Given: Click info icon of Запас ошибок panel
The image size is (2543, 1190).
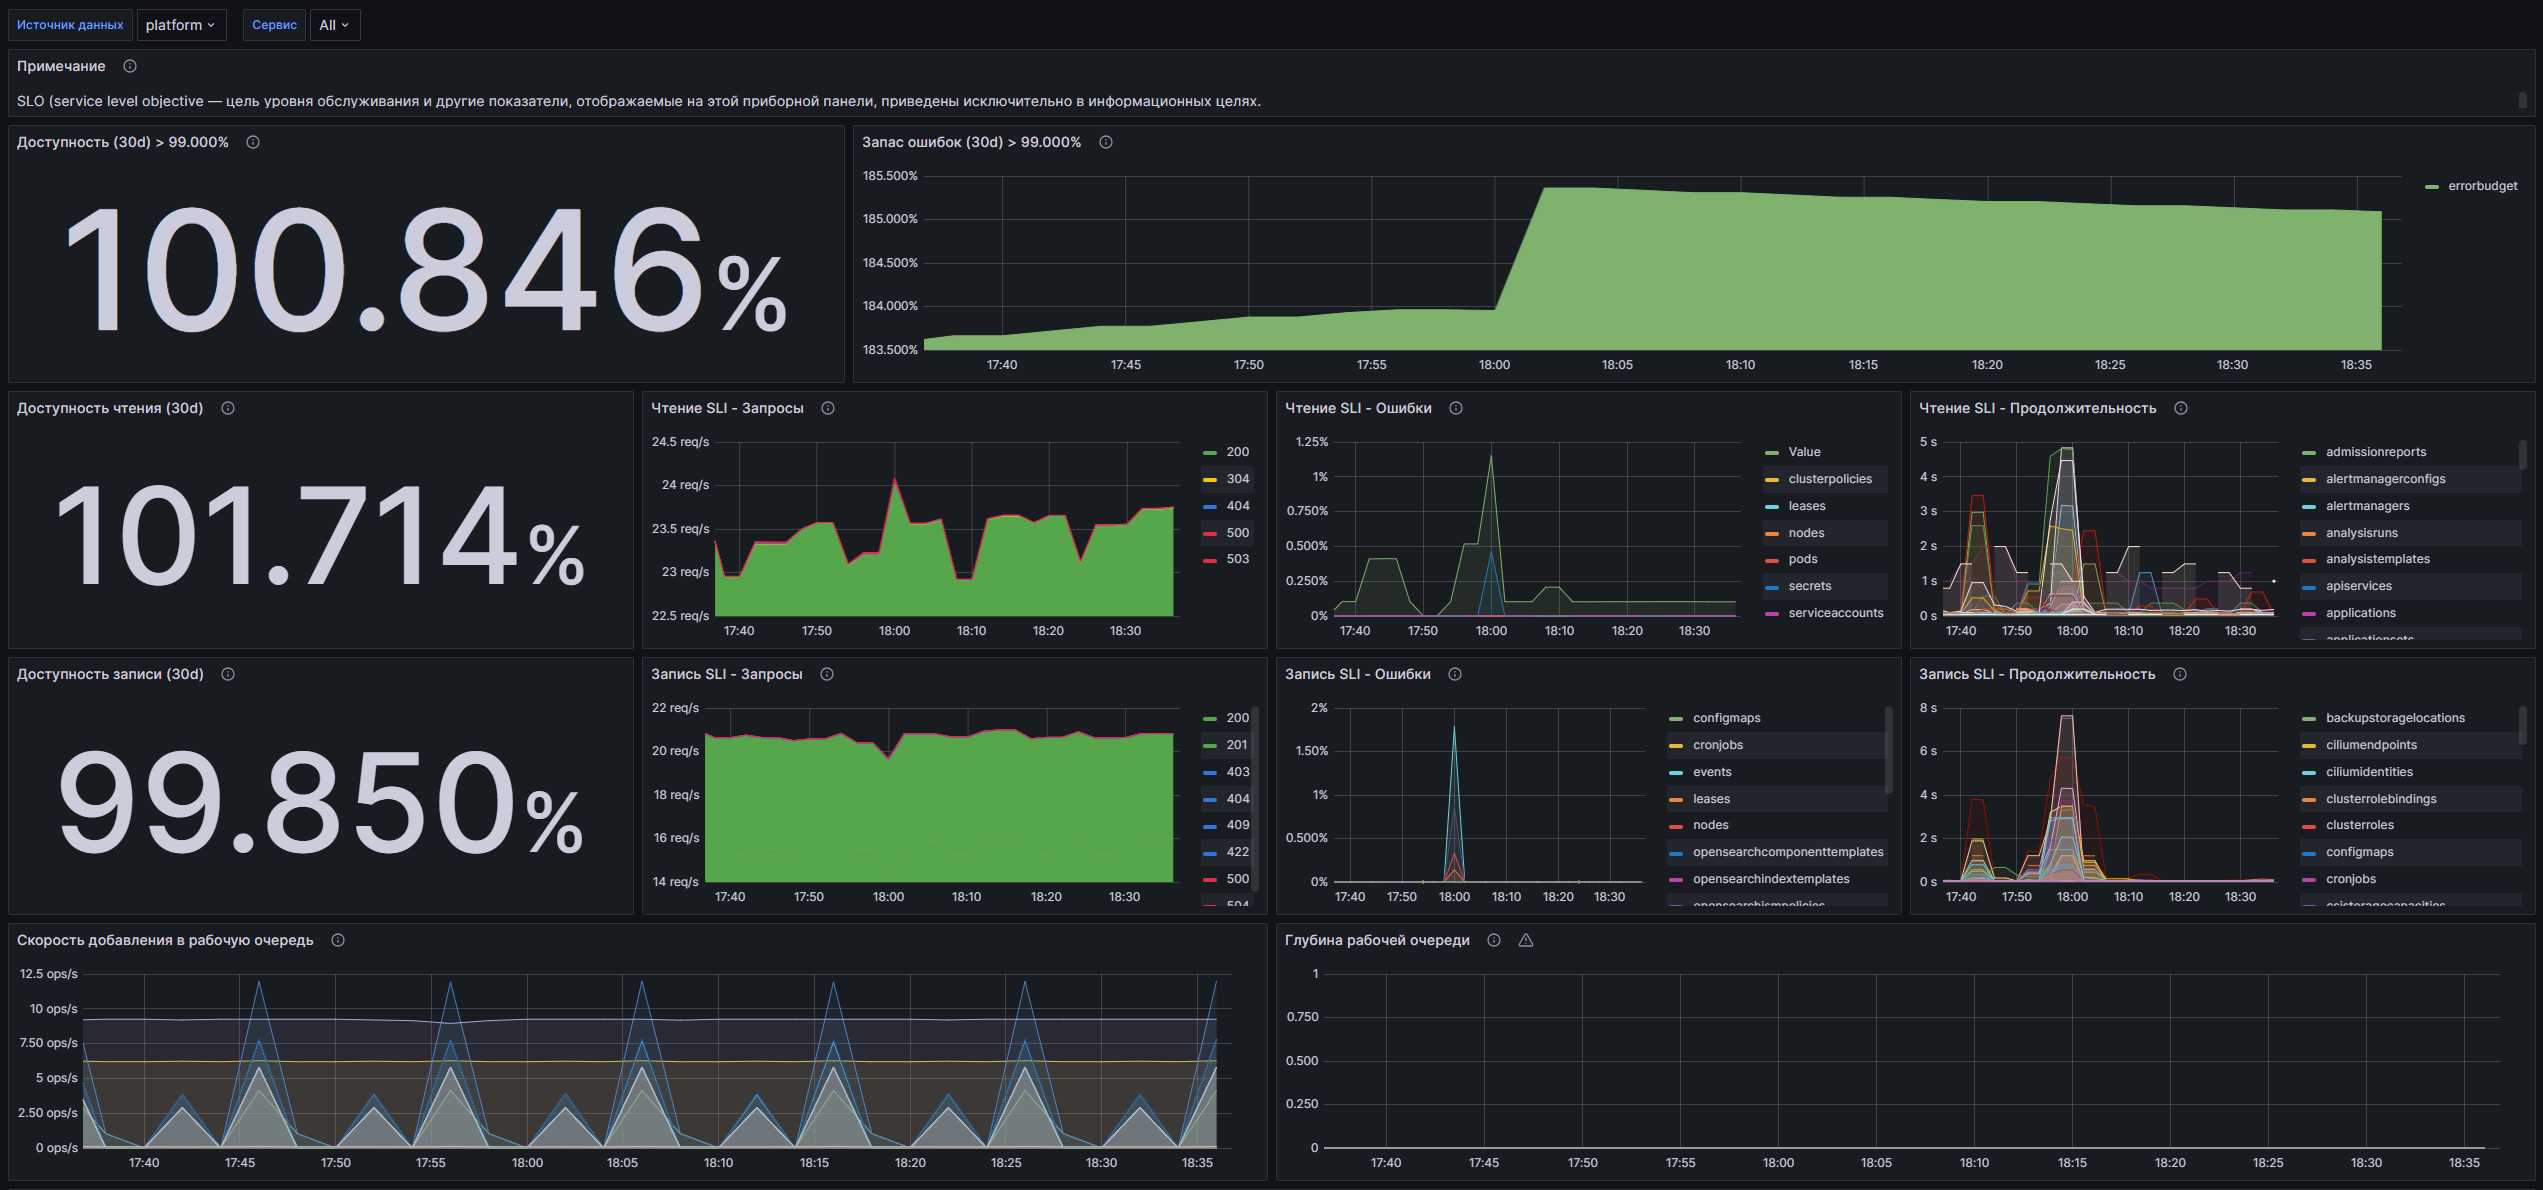Looking at the screenshot, I should point(1106,142).
